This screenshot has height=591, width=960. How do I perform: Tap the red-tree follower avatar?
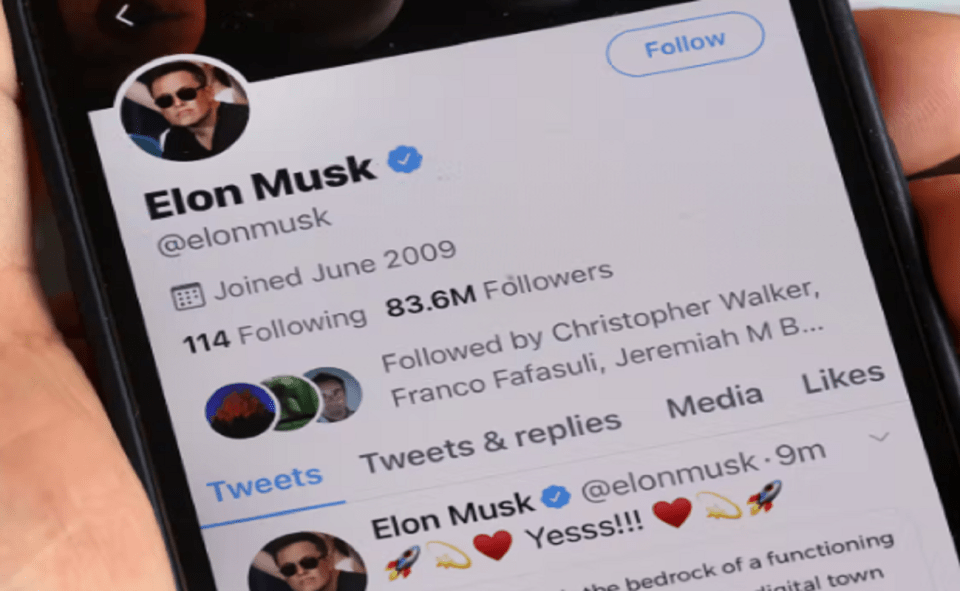[240, 410]
